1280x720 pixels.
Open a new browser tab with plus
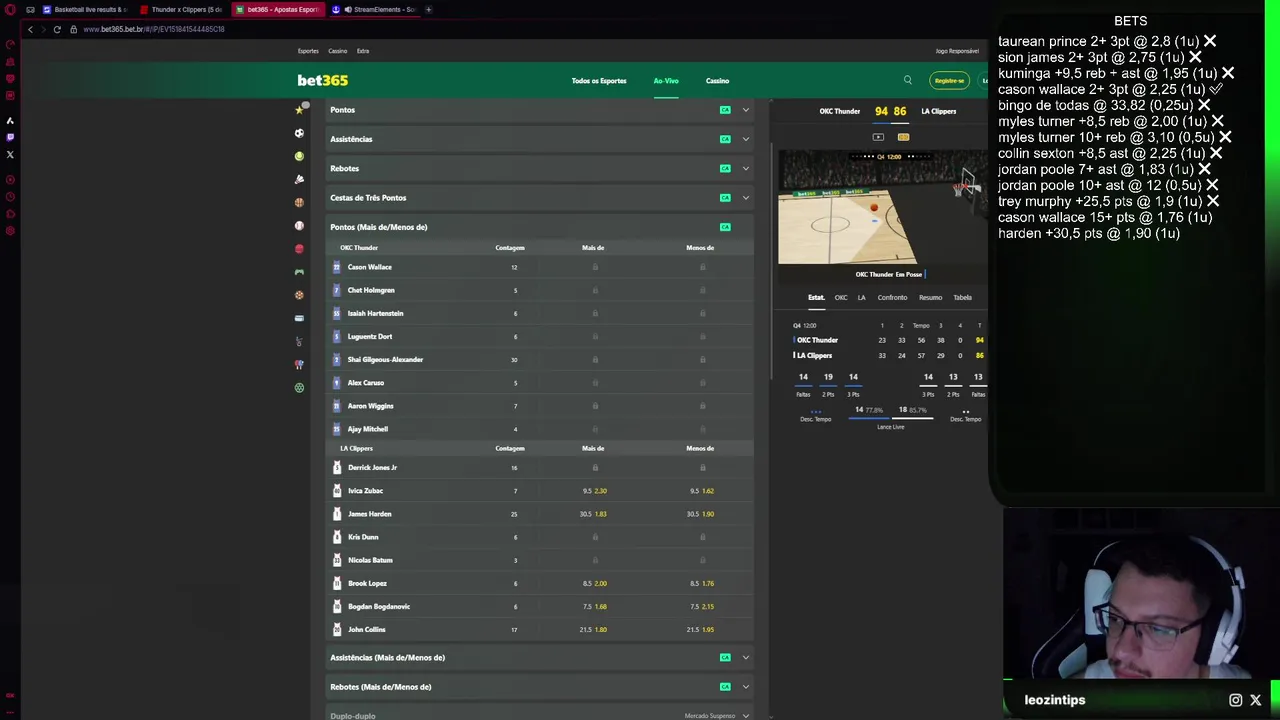point(428,9)
